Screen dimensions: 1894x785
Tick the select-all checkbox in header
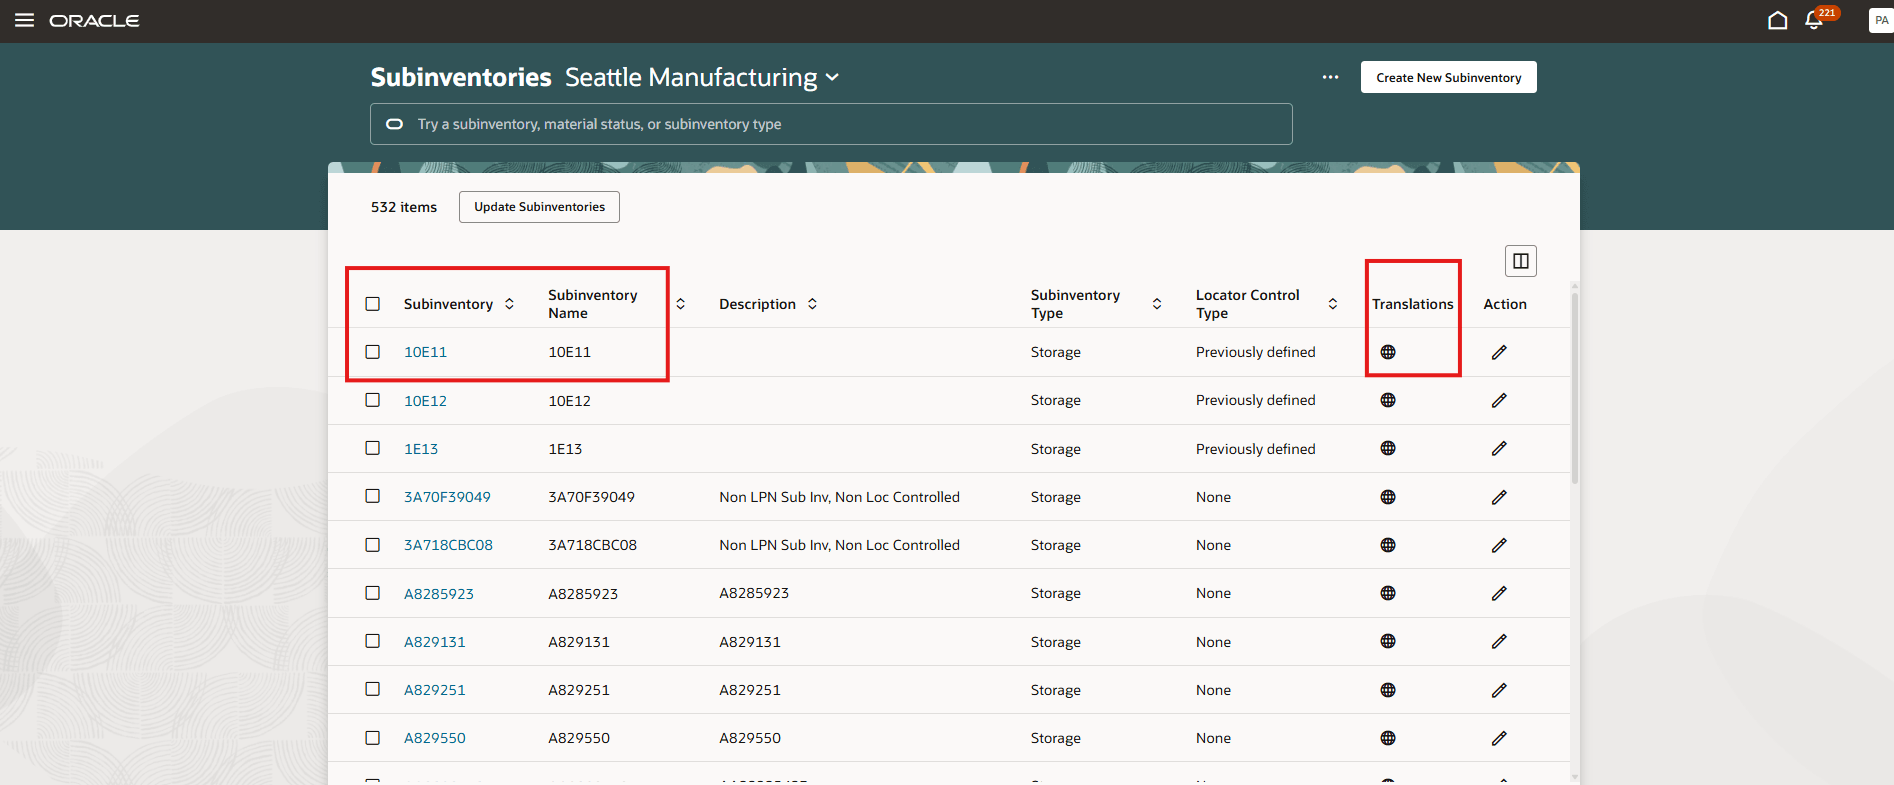(373, 304)
